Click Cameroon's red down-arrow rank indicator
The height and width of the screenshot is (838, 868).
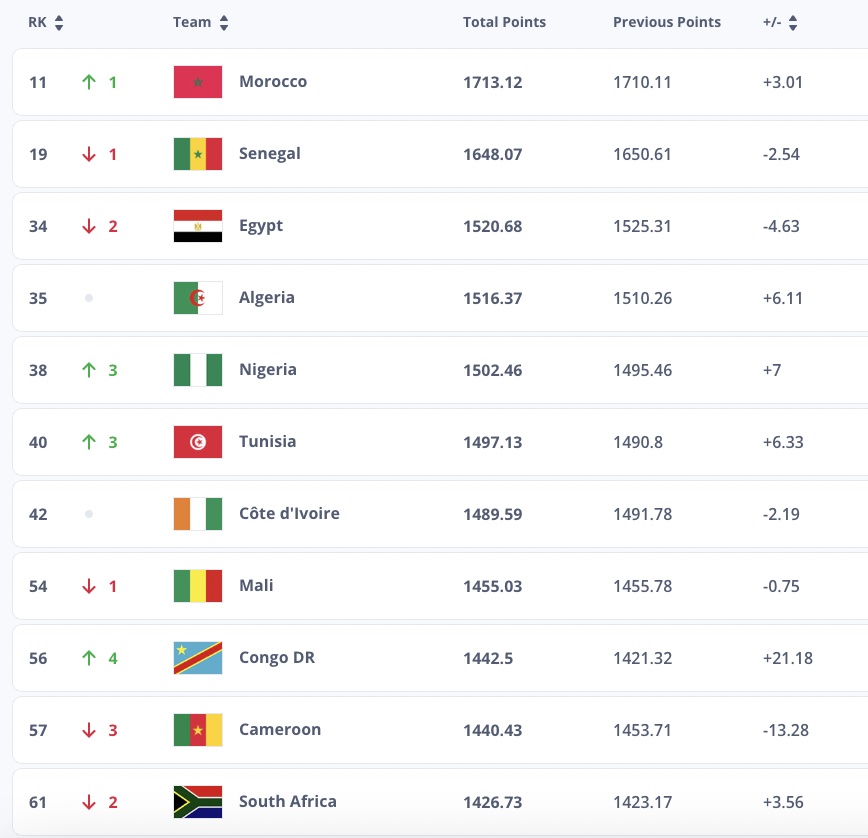click(89, 730)
